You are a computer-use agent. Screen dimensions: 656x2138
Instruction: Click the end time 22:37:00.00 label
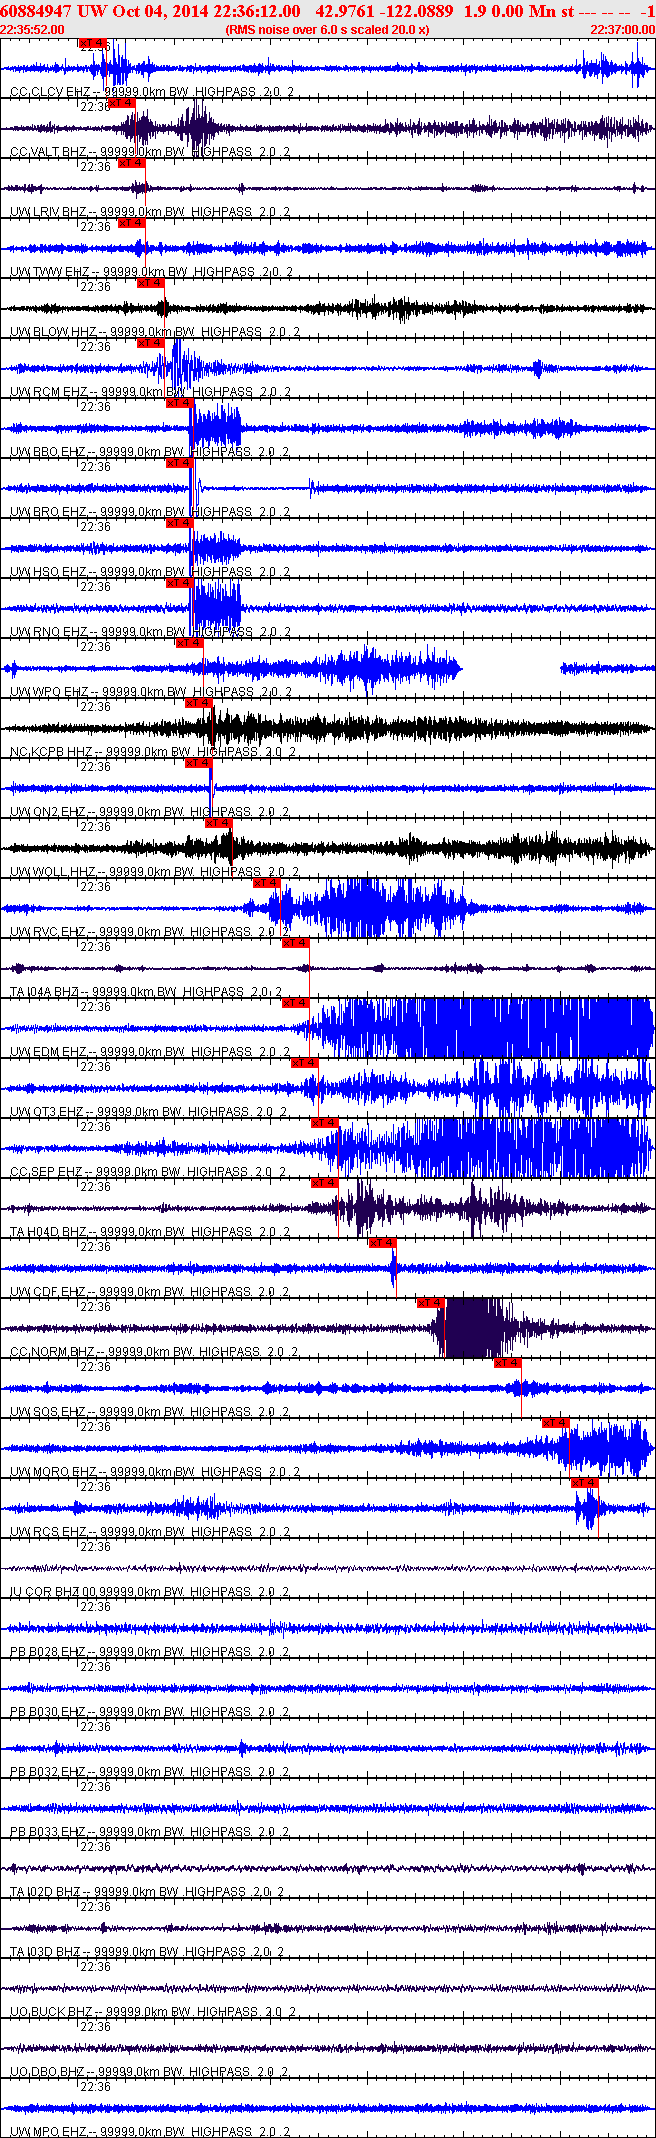click(623, 29)
